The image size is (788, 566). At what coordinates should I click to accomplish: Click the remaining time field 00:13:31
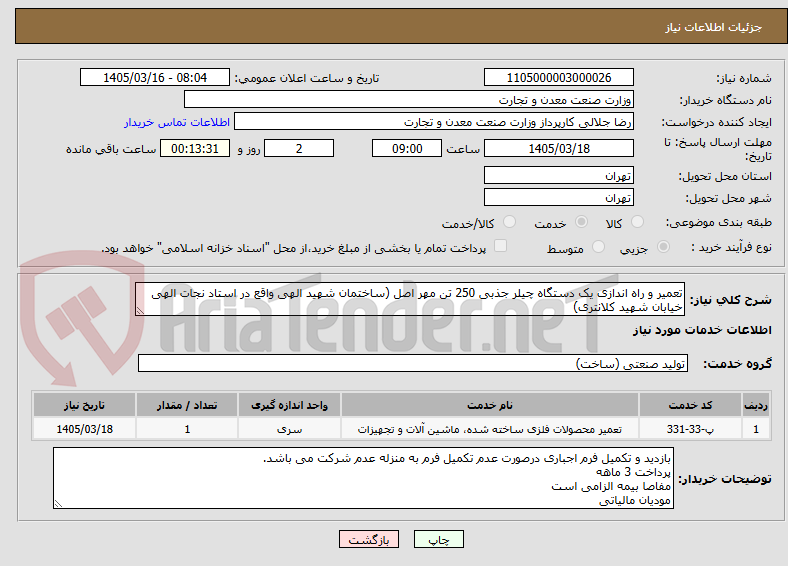pos(195,148)
